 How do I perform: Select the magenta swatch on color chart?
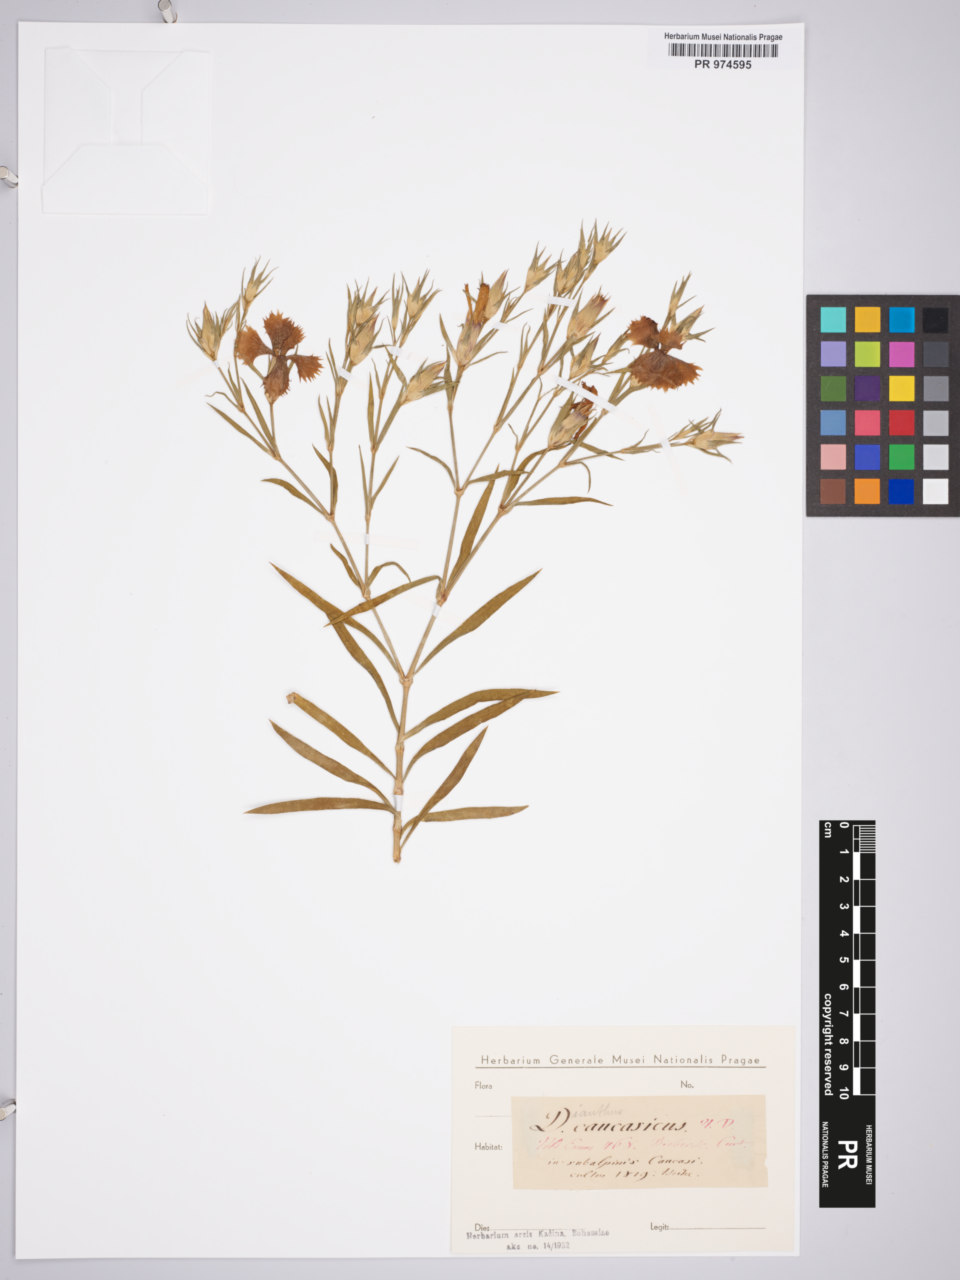coord(901,354)
